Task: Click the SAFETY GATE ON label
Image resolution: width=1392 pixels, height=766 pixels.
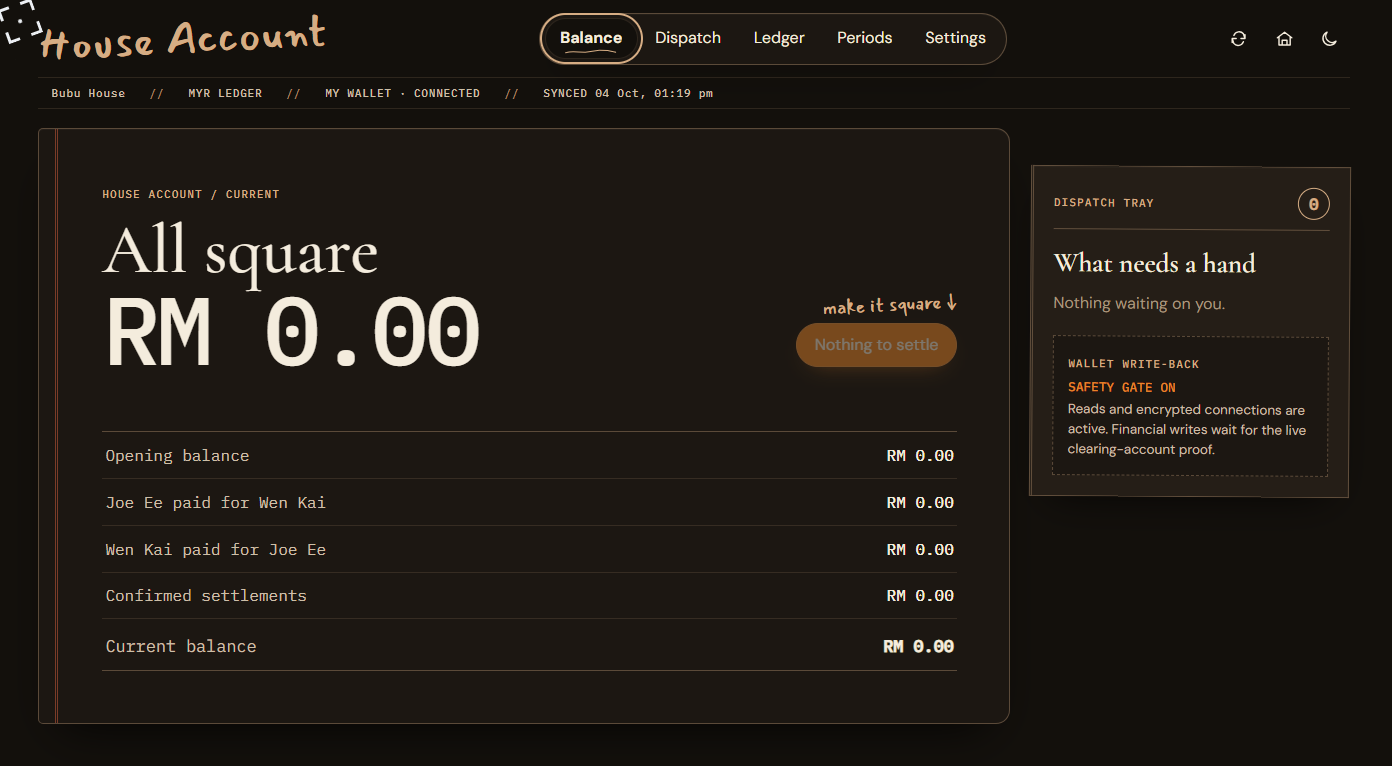Action: pyautogui.click(x=1121, y=388)
